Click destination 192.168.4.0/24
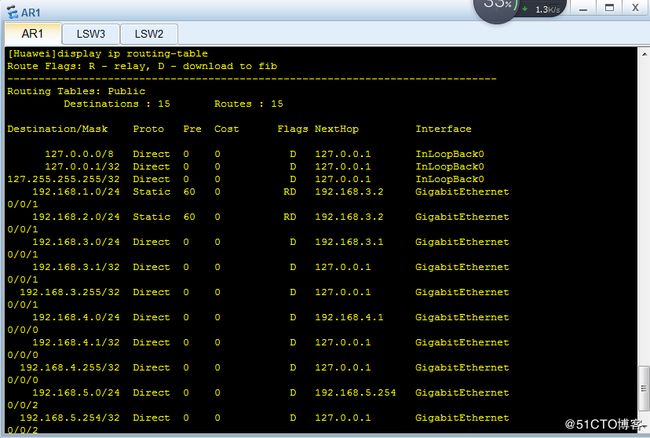Image resolution: width=650 pixels, height=438 pixels. pos(76,317)
